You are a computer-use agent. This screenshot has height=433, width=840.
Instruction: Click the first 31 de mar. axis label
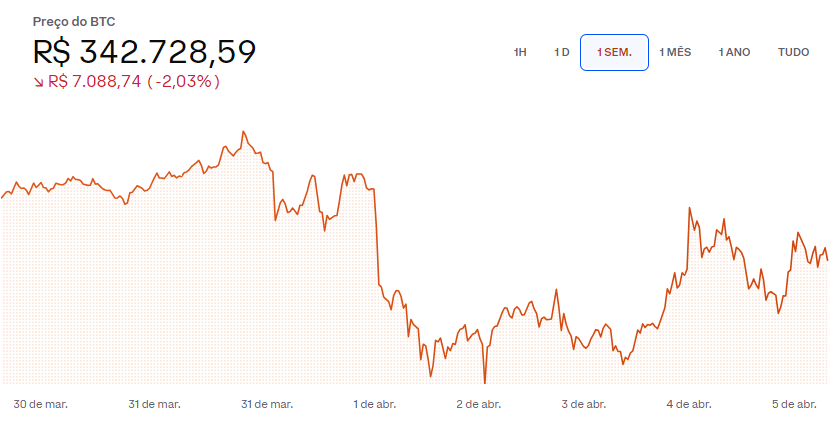[x=154, y=404]
